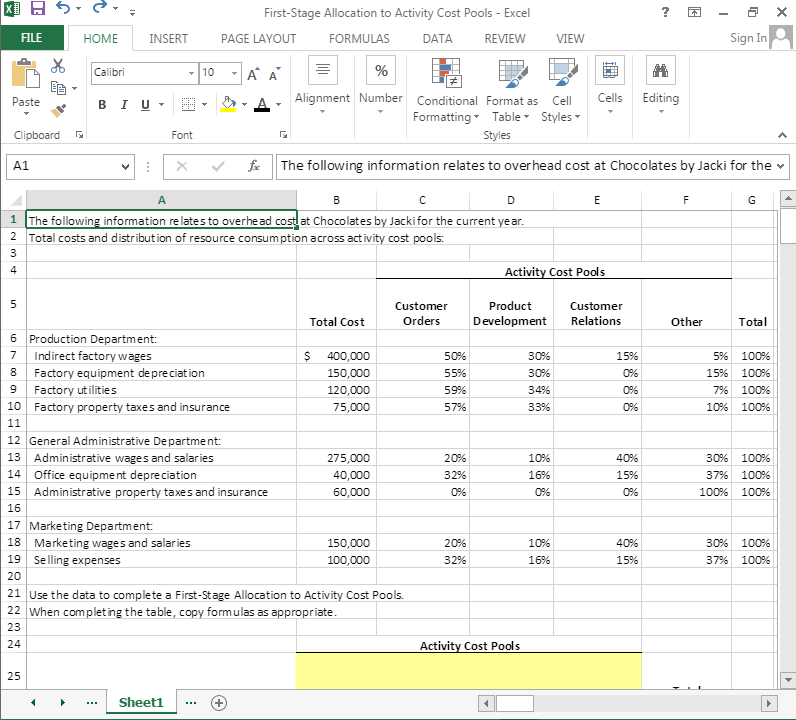Open Cell Styles gallery
This screenshot has width=796, height=720.
point(561,90)
